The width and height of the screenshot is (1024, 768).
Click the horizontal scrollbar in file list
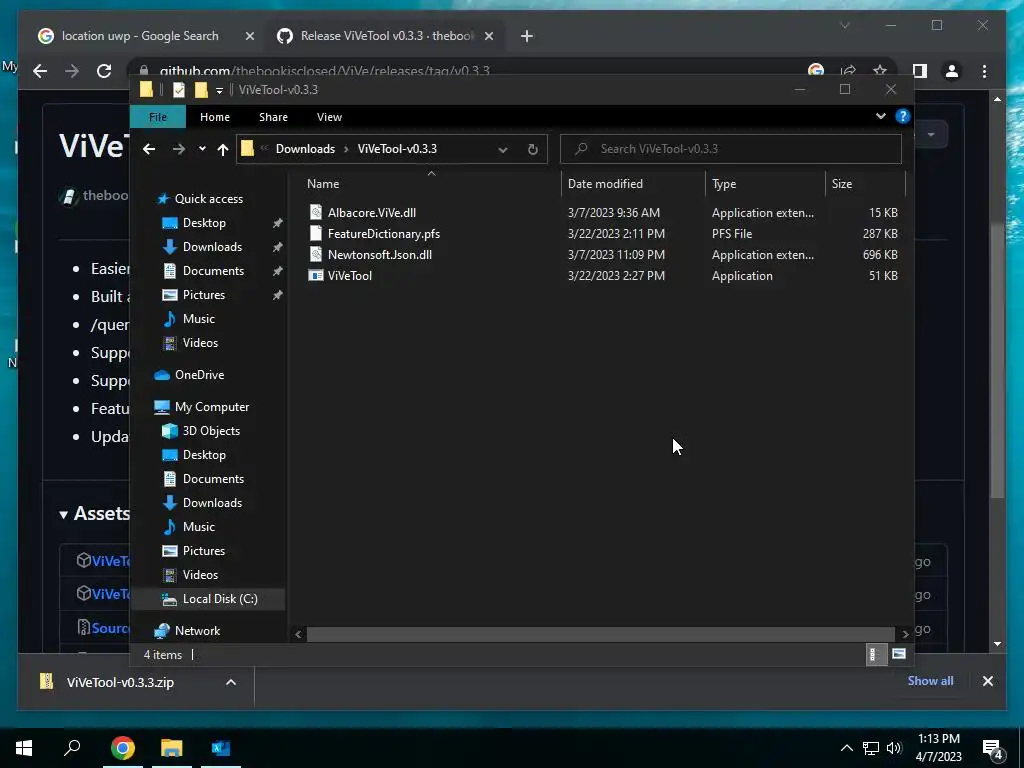pos(600,634)
